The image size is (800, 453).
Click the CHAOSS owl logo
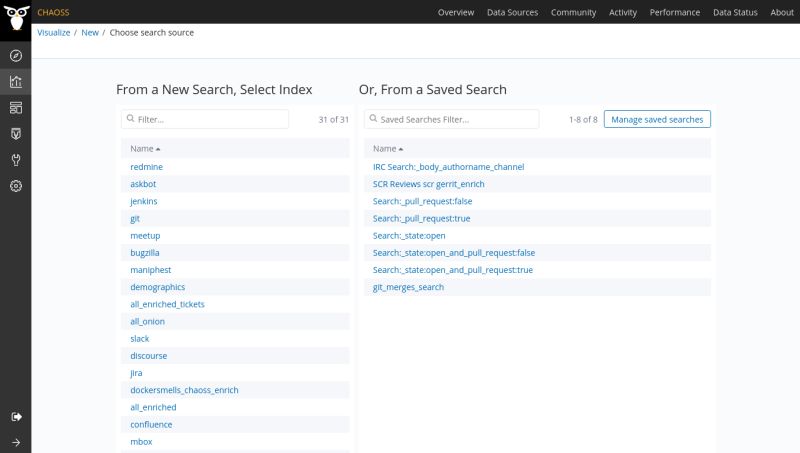(15, 17)
